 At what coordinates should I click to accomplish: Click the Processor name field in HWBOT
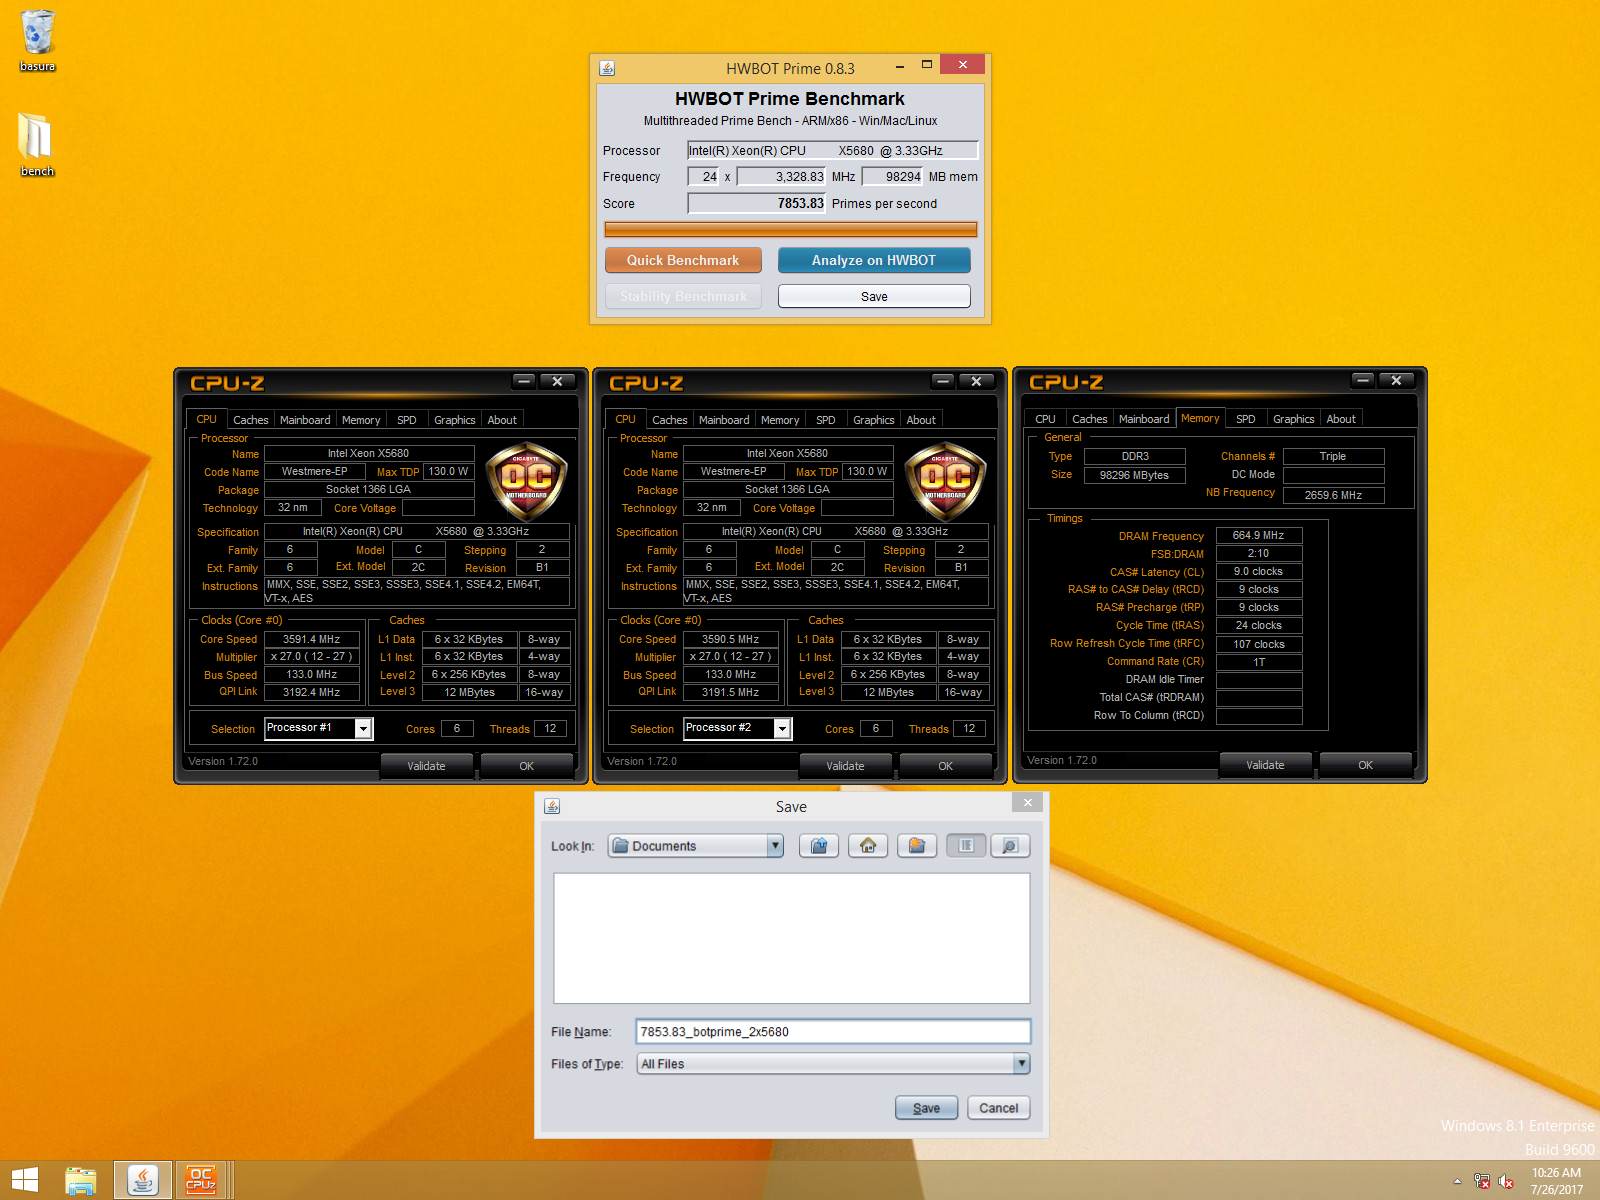832,150
